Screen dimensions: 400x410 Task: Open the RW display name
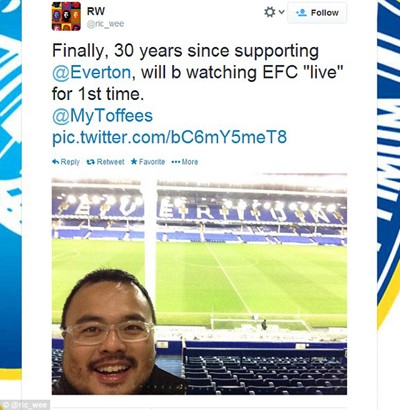[96, 11]
